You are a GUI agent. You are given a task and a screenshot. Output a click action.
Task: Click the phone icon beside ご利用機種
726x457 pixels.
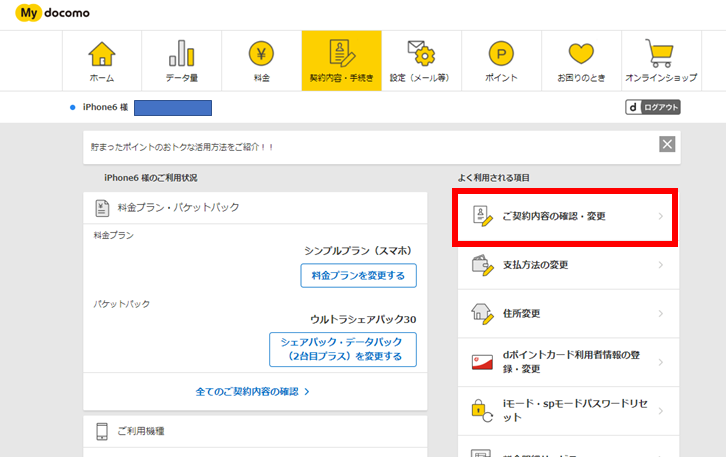(102, 431)
